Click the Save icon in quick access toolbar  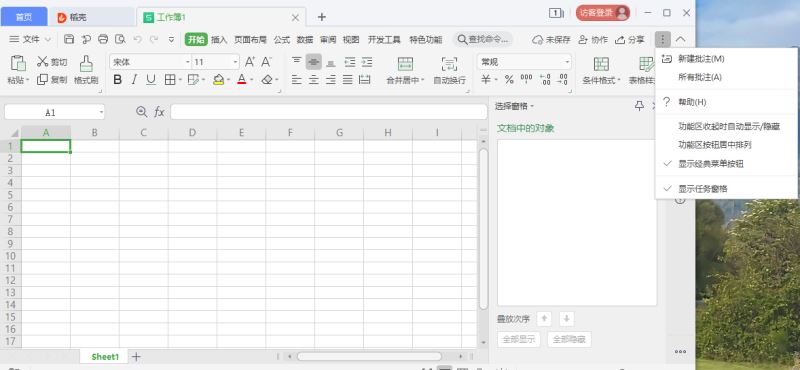point(69,39)
